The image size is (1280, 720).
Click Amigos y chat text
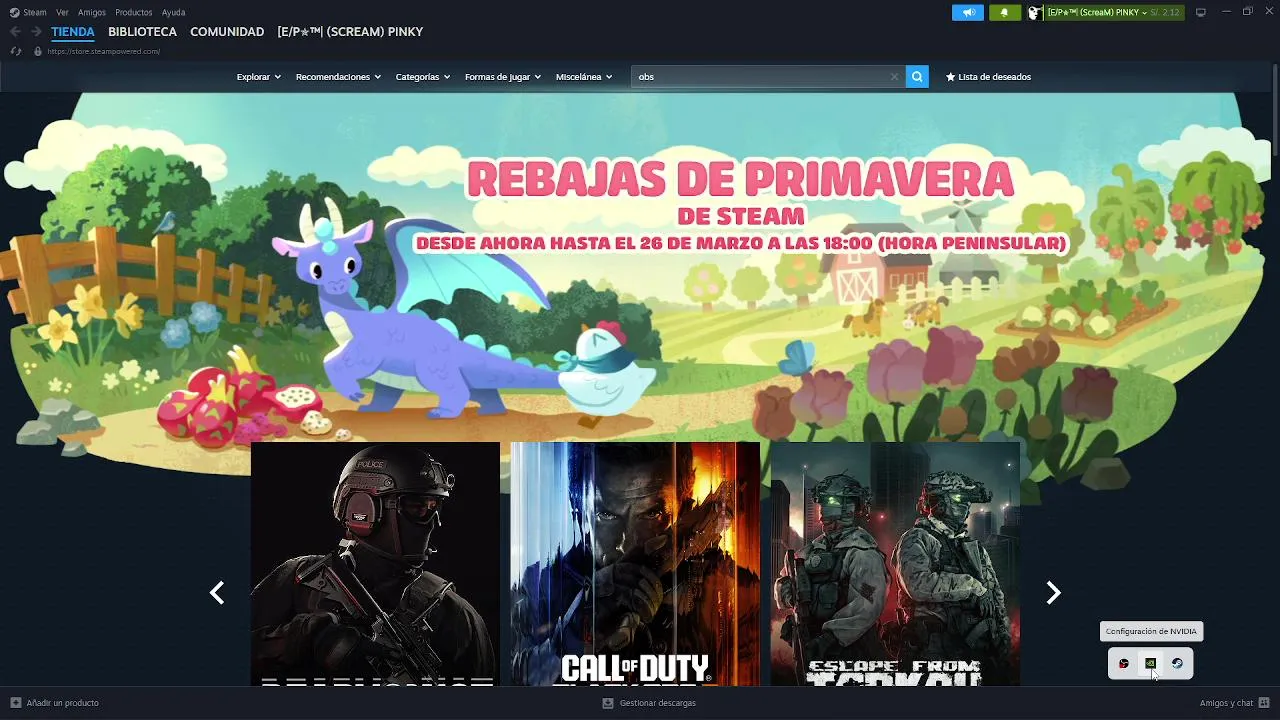[1226, 703]
